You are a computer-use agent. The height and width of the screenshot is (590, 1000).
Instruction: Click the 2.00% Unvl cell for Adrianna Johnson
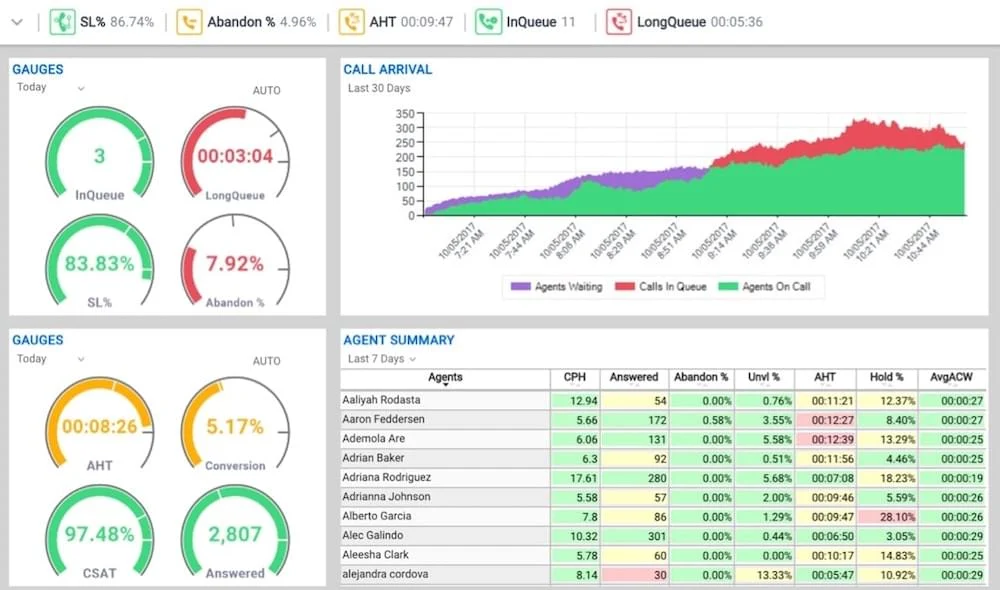(764, 498)
